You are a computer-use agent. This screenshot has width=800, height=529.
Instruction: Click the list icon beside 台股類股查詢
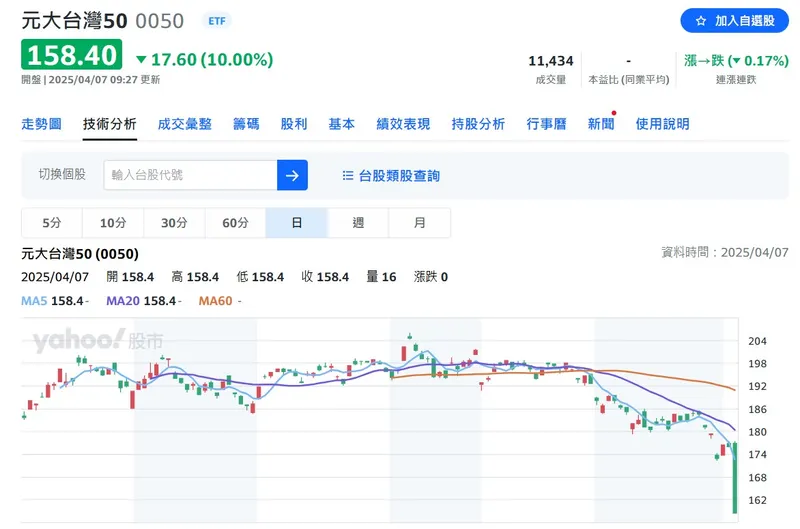point(348,175)
